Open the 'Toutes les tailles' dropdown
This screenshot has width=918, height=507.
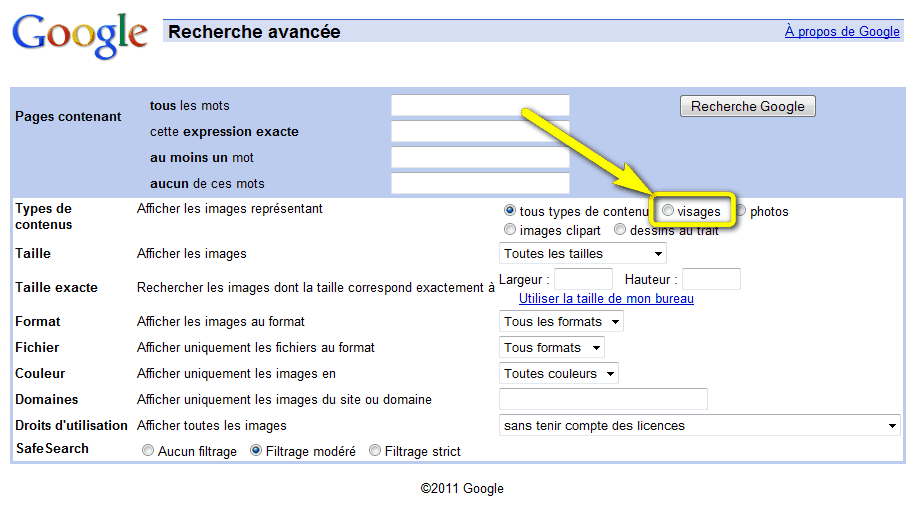(x=583, y=254)
